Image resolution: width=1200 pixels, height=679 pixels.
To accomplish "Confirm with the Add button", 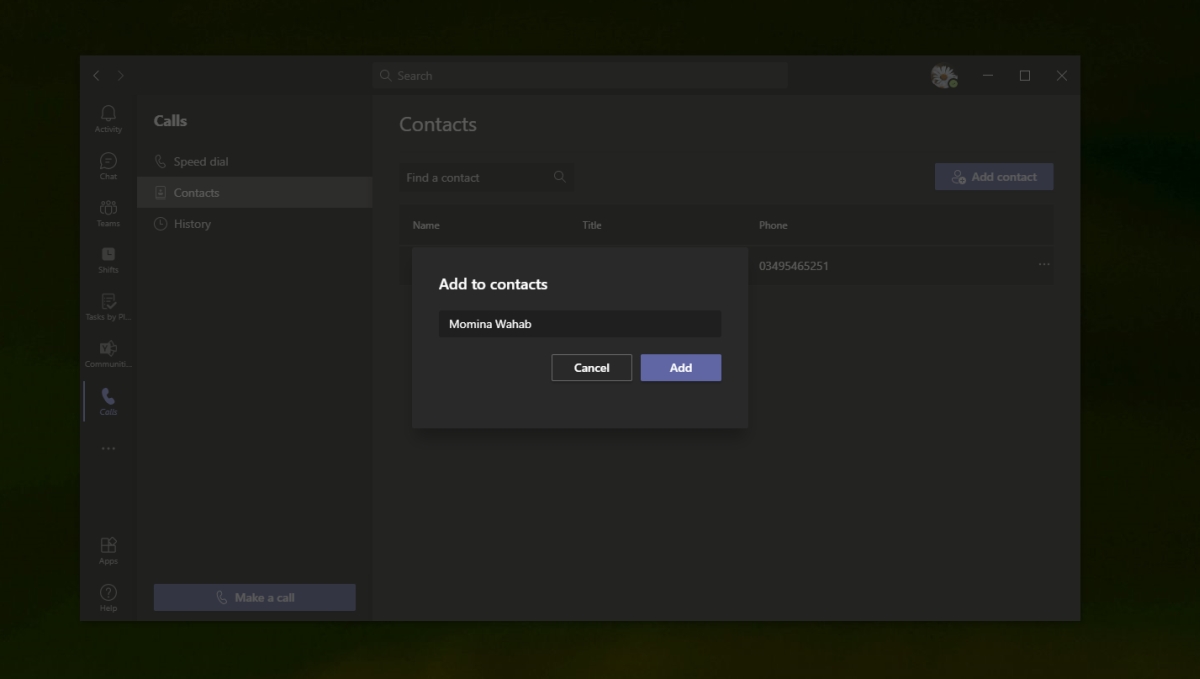I will (681, 368).
